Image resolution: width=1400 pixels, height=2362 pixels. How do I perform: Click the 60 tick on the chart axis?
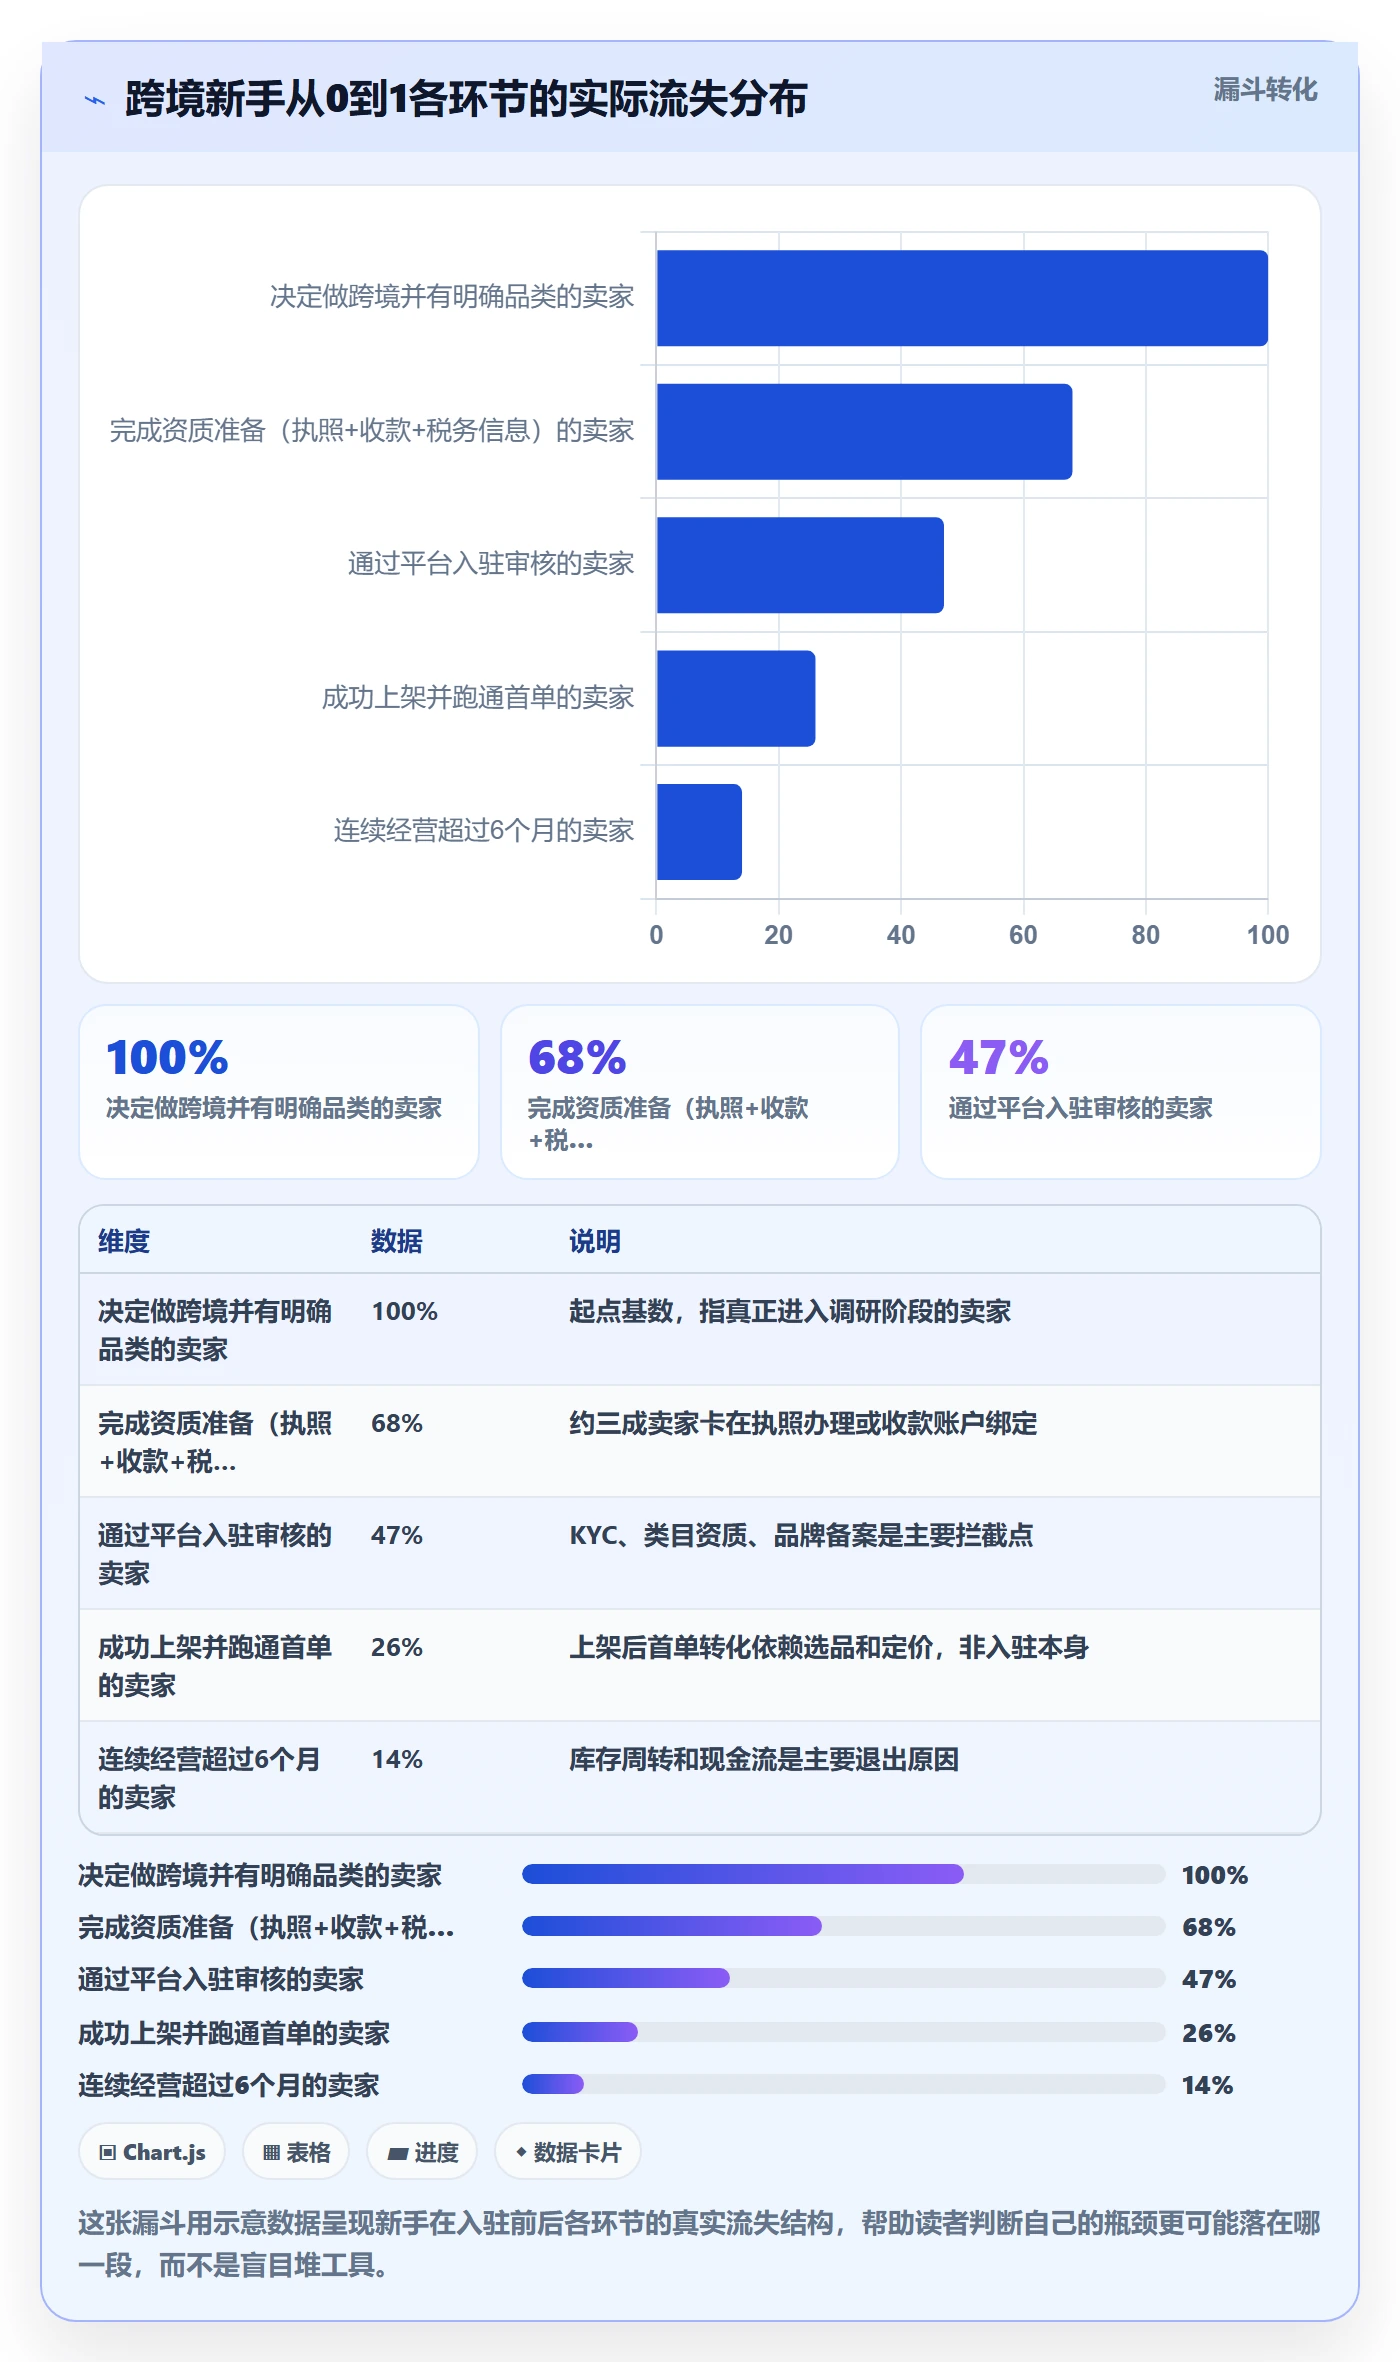1023,935
